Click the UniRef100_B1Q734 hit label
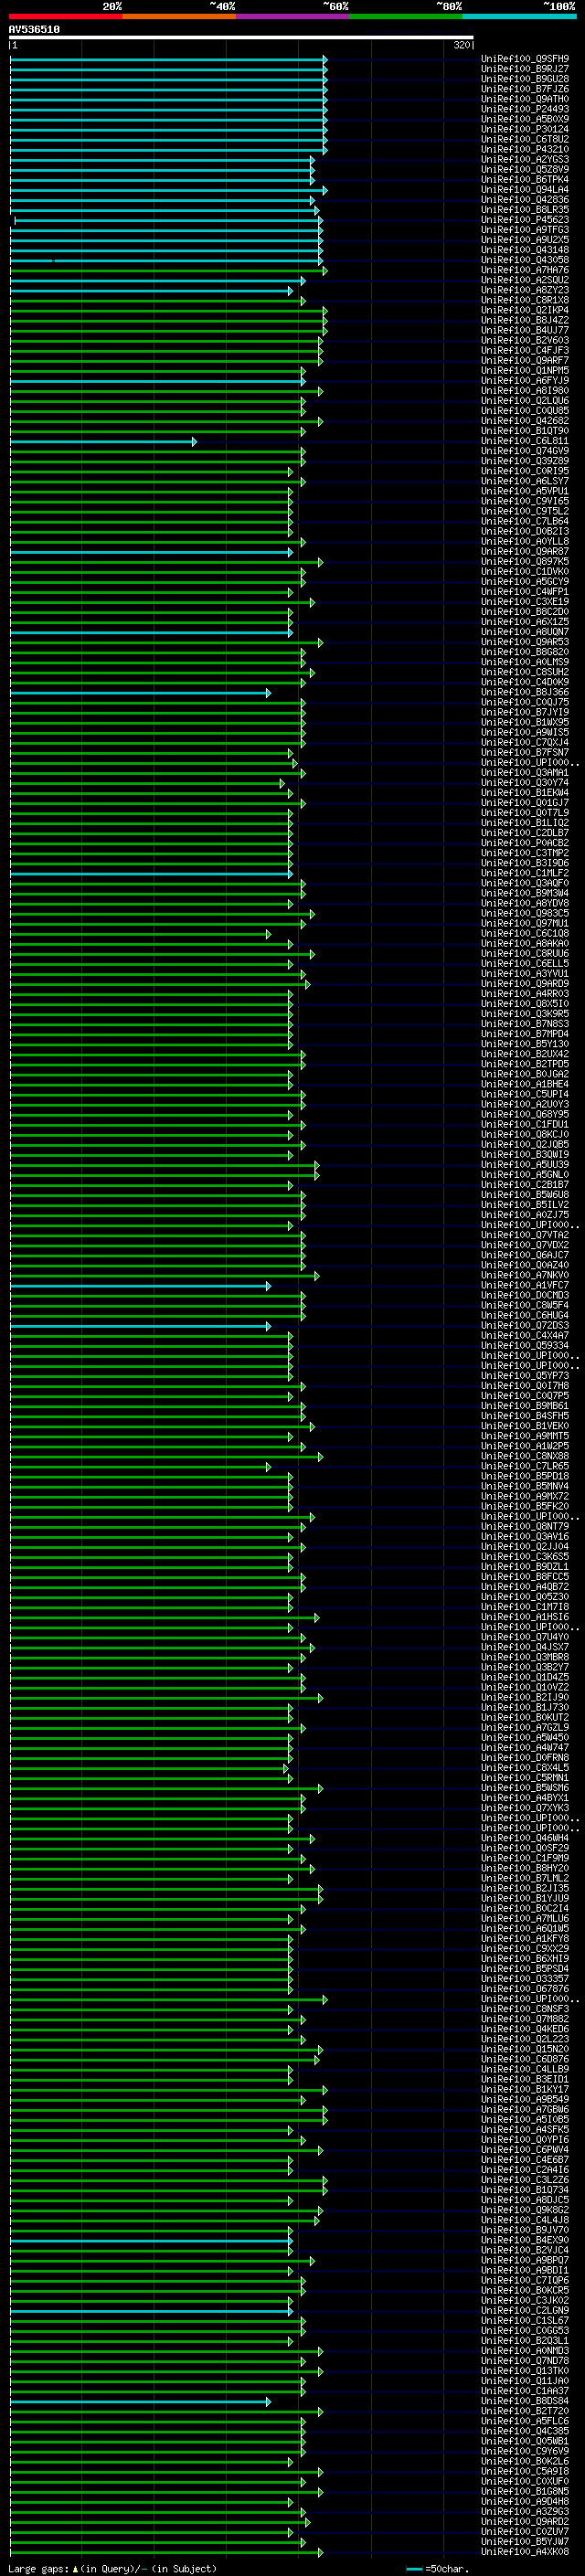Viewport: 585px width, 2576px height. tap(525, 2190)
